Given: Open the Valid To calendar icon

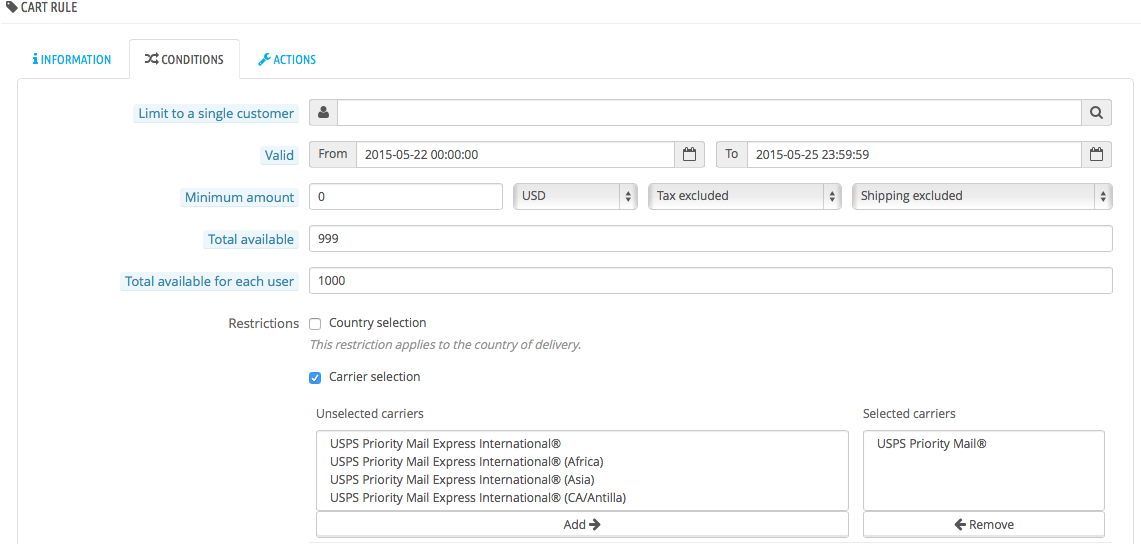Looking at the screenshot, I should [x=1097, y=154].
